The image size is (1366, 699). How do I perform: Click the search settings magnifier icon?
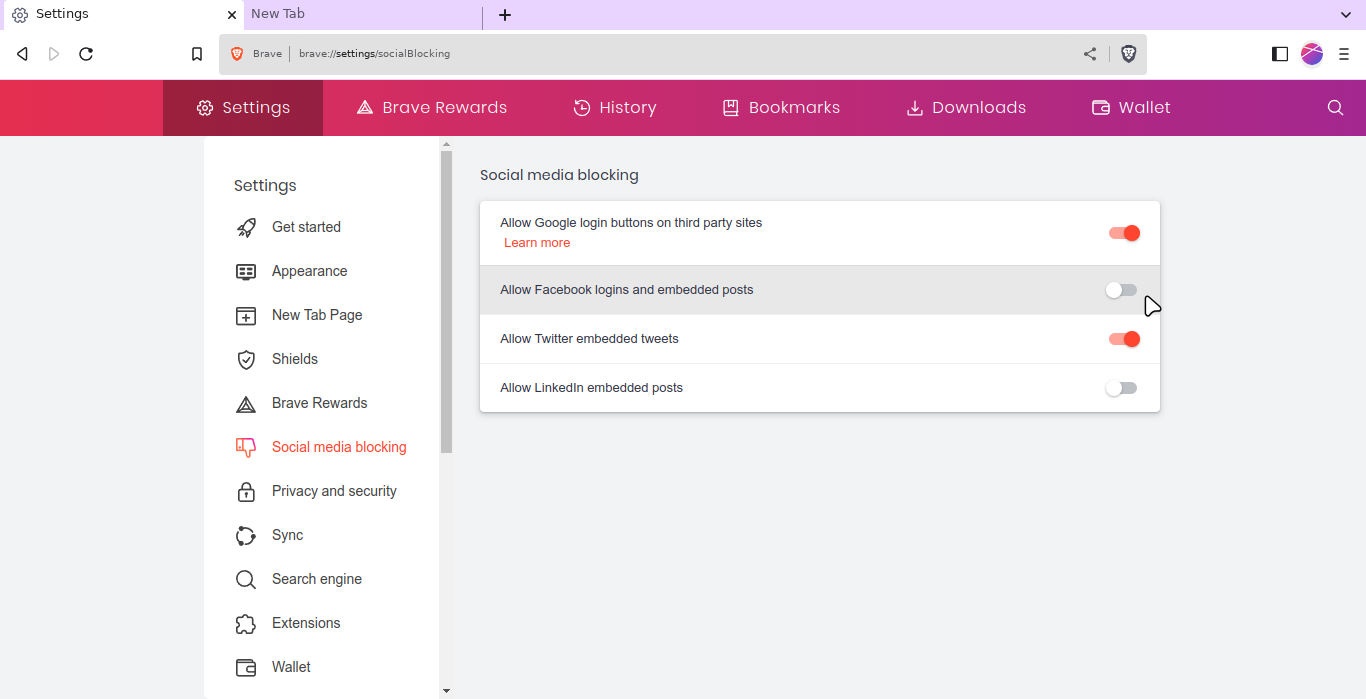click(x=1335, y=108)
